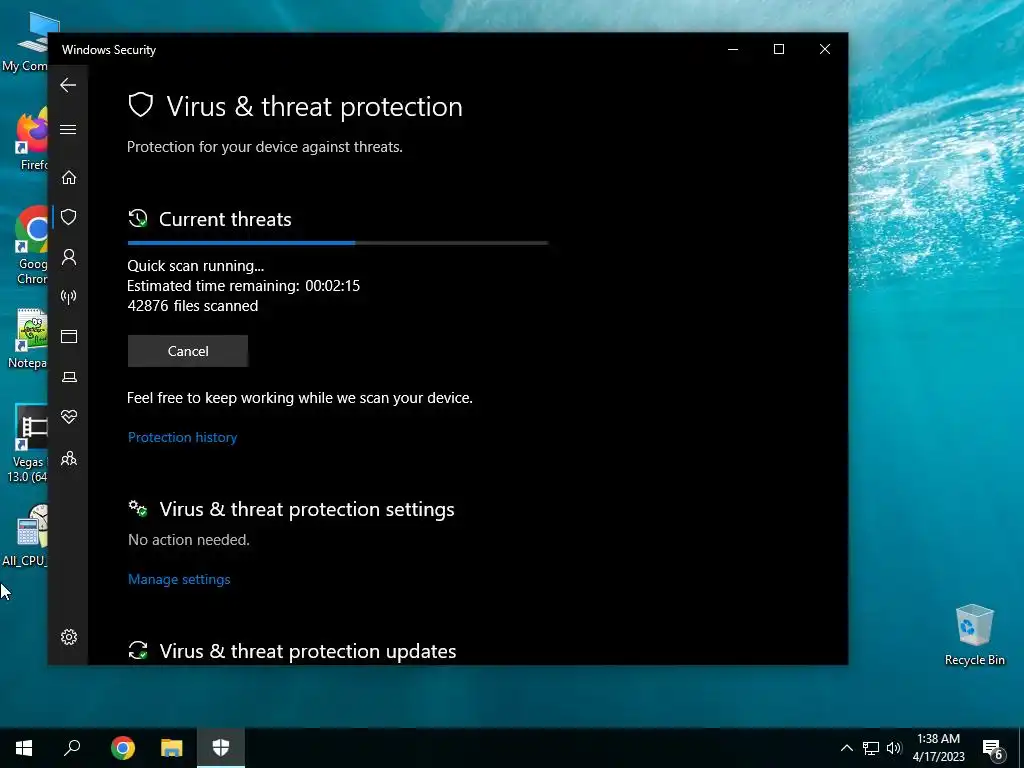Click 'No action needed.' text
The height and width of the screenshot is (768, 1024).
189,539
